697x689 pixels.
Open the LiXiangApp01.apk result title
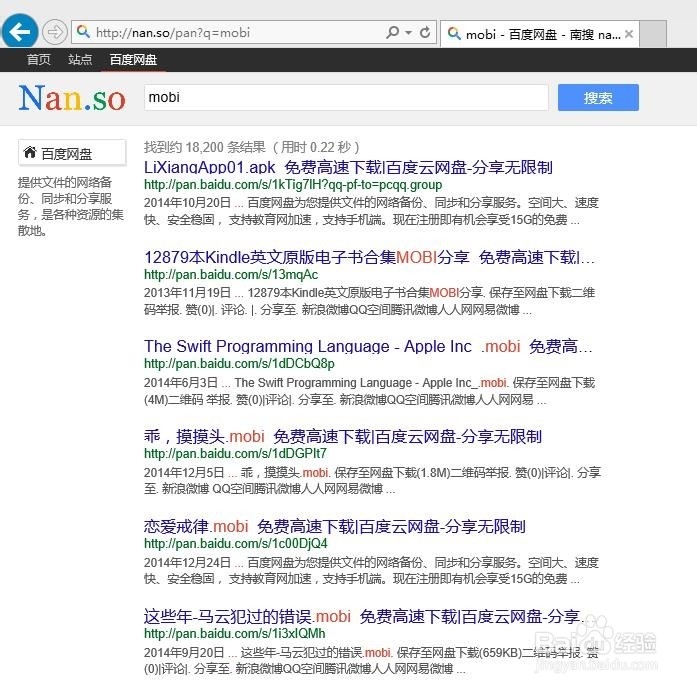(348, 167)
